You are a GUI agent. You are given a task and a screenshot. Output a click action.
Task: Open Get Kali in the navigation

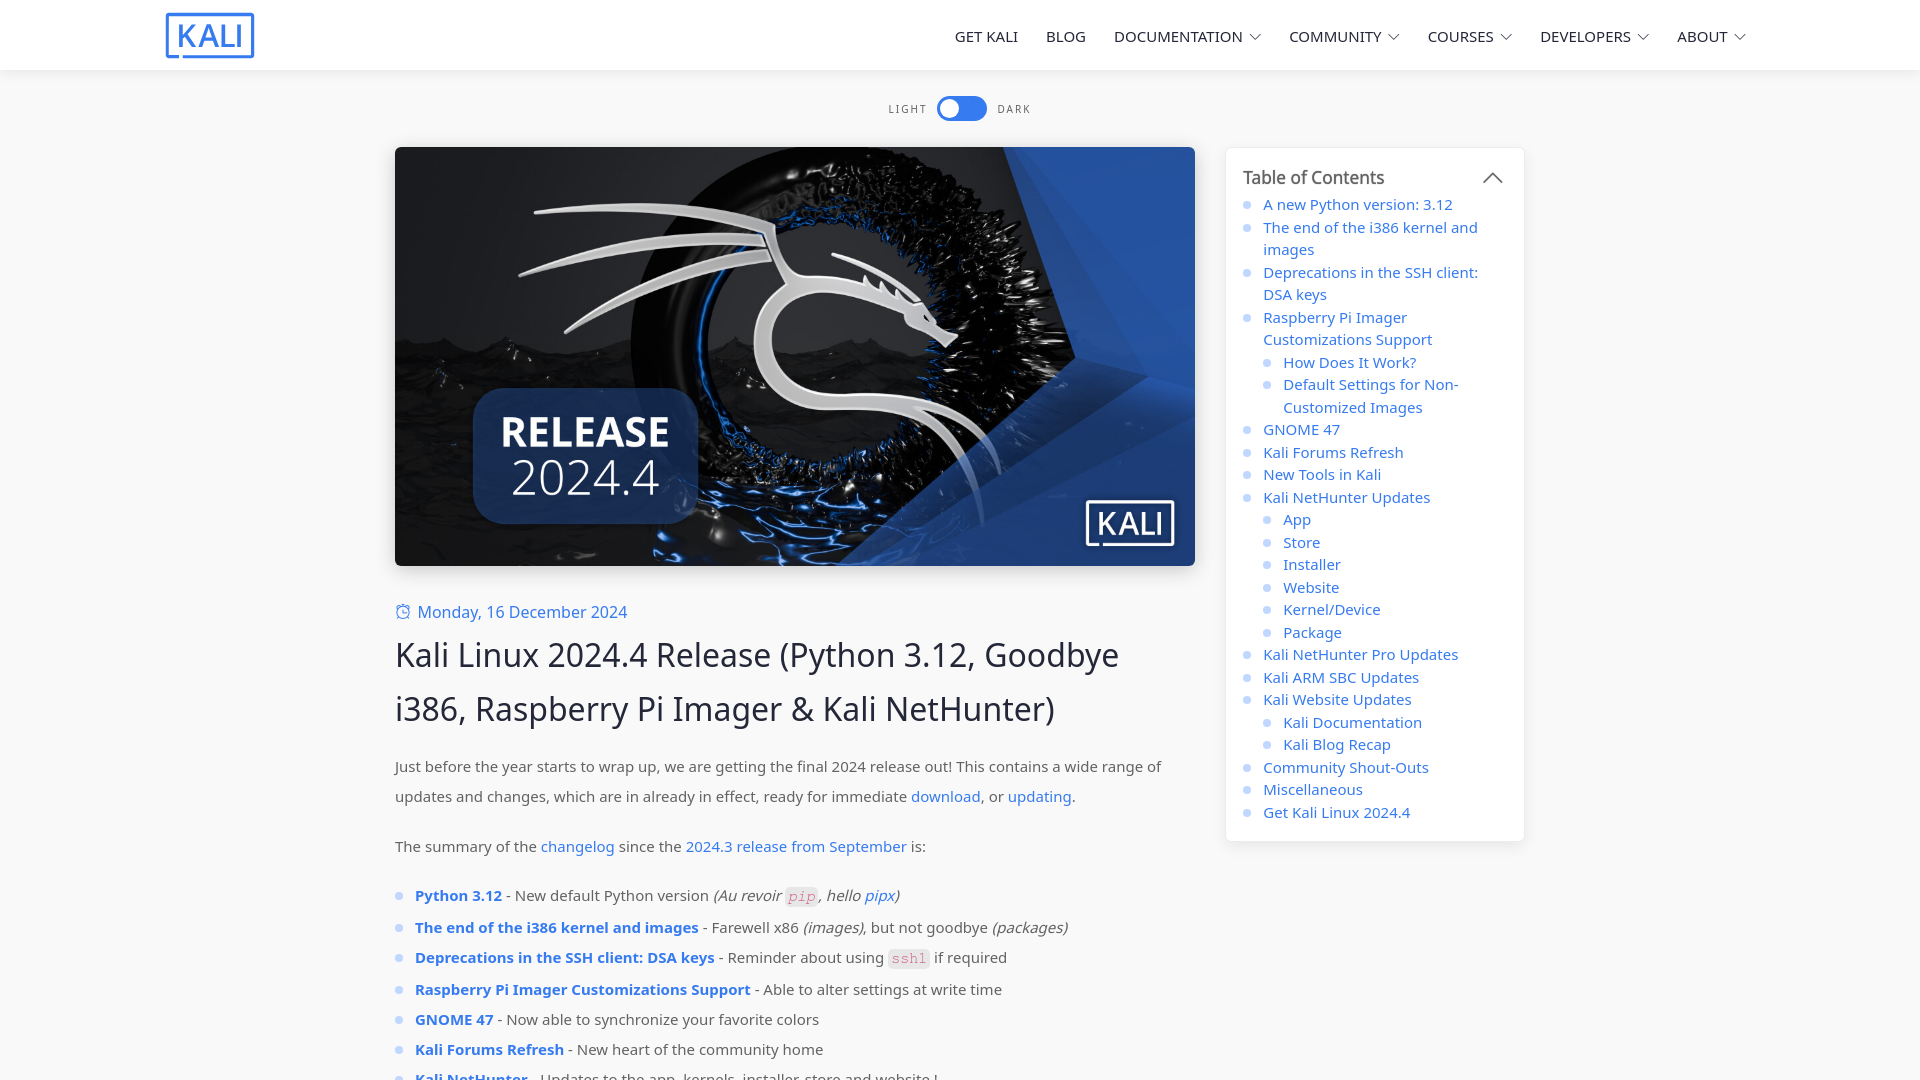986,37
